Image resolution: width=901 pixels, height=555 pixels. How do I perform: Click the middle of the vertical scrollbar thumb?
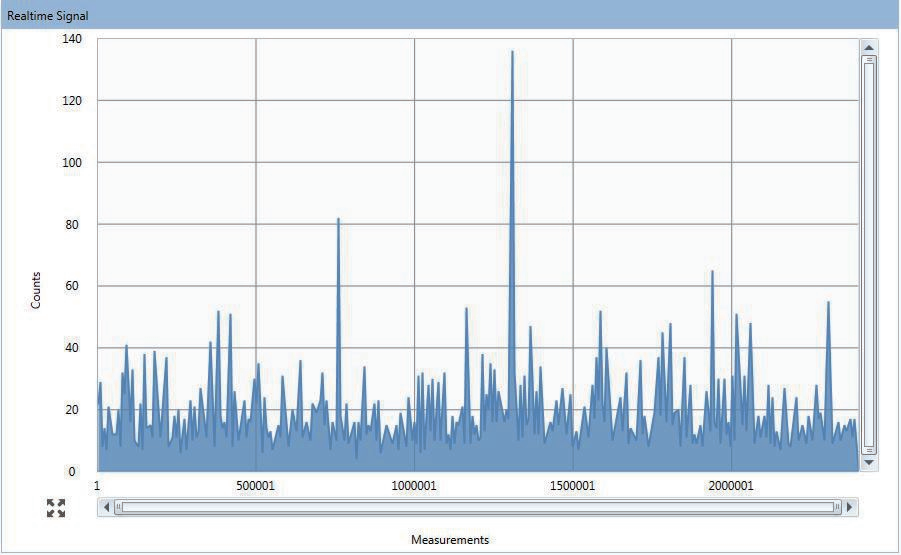[869, 255]
